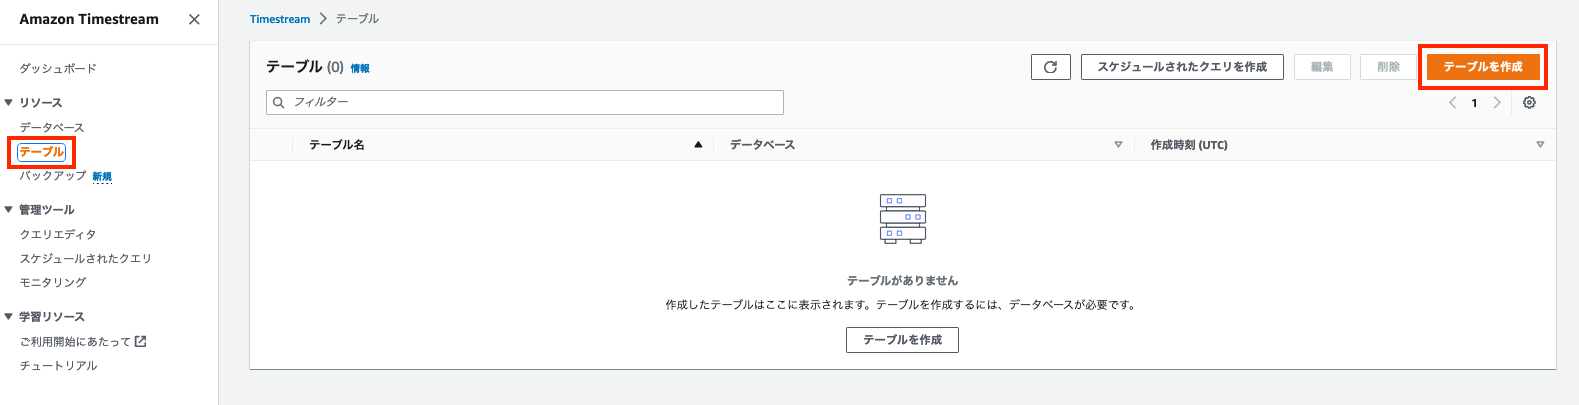Screen dimensions: 1579x405
Task: Click テーブルがありません message
Action: [902, 281]
